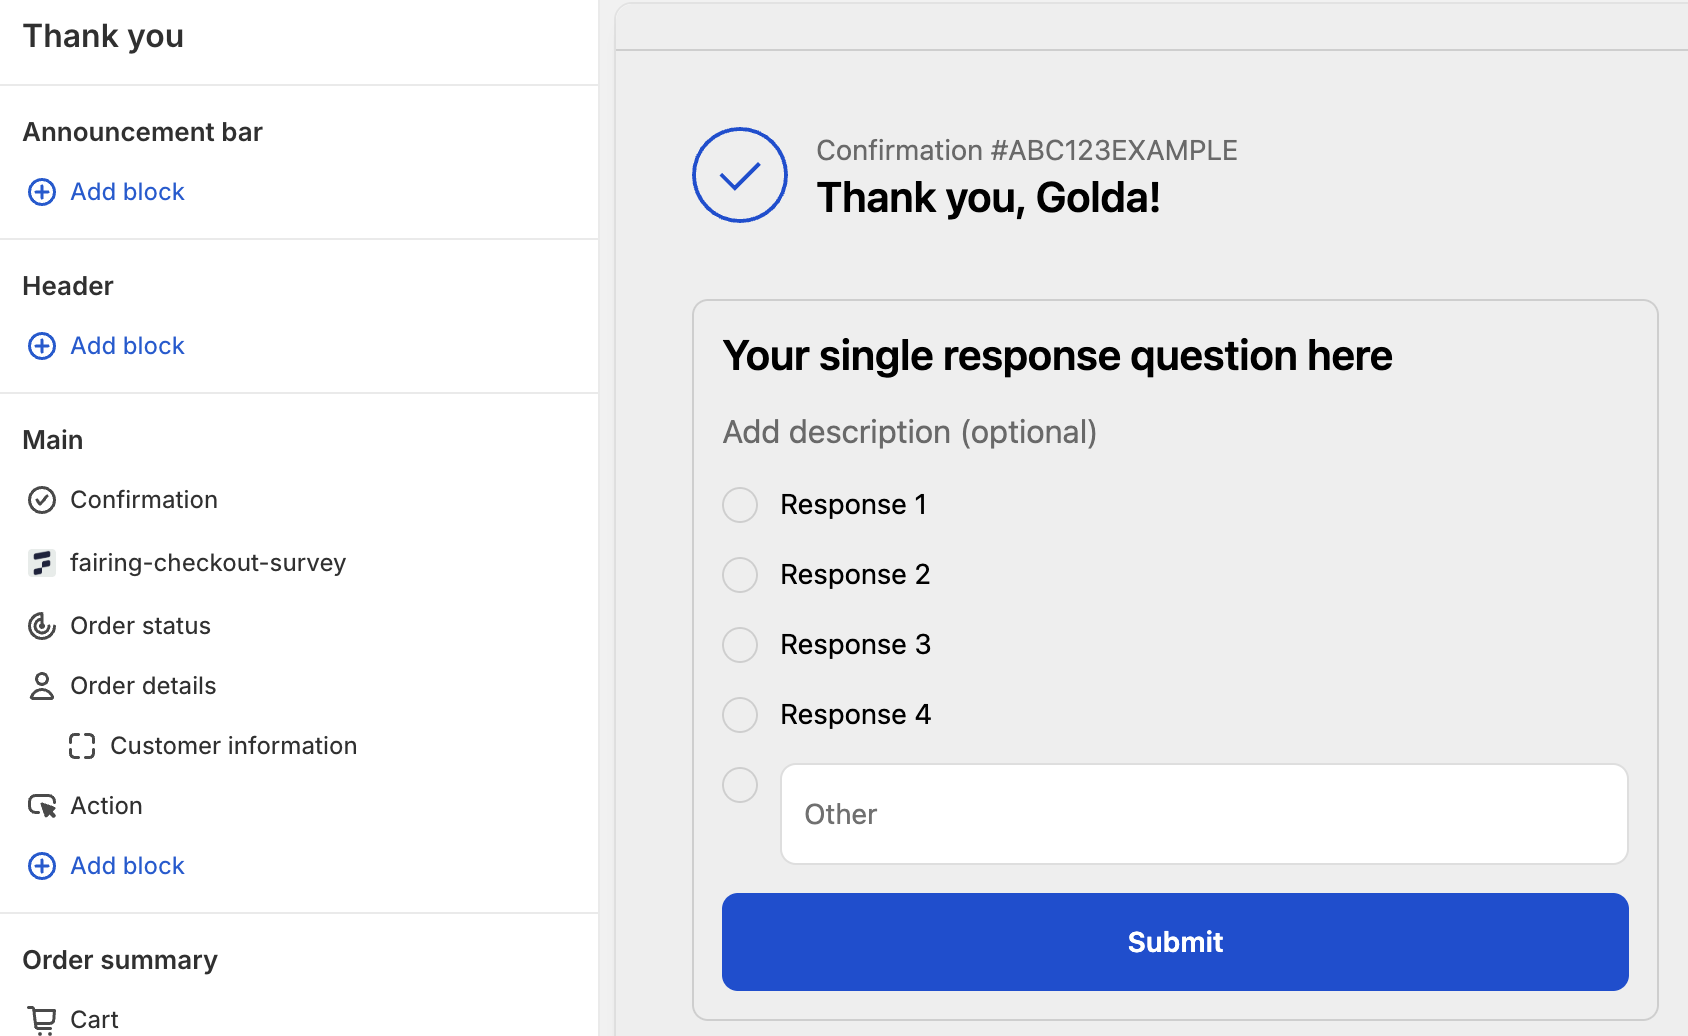Viewport: 1688px width, 1036px height.
Task: Select the Response 2 radio button
Action: [x=740, y=575]
